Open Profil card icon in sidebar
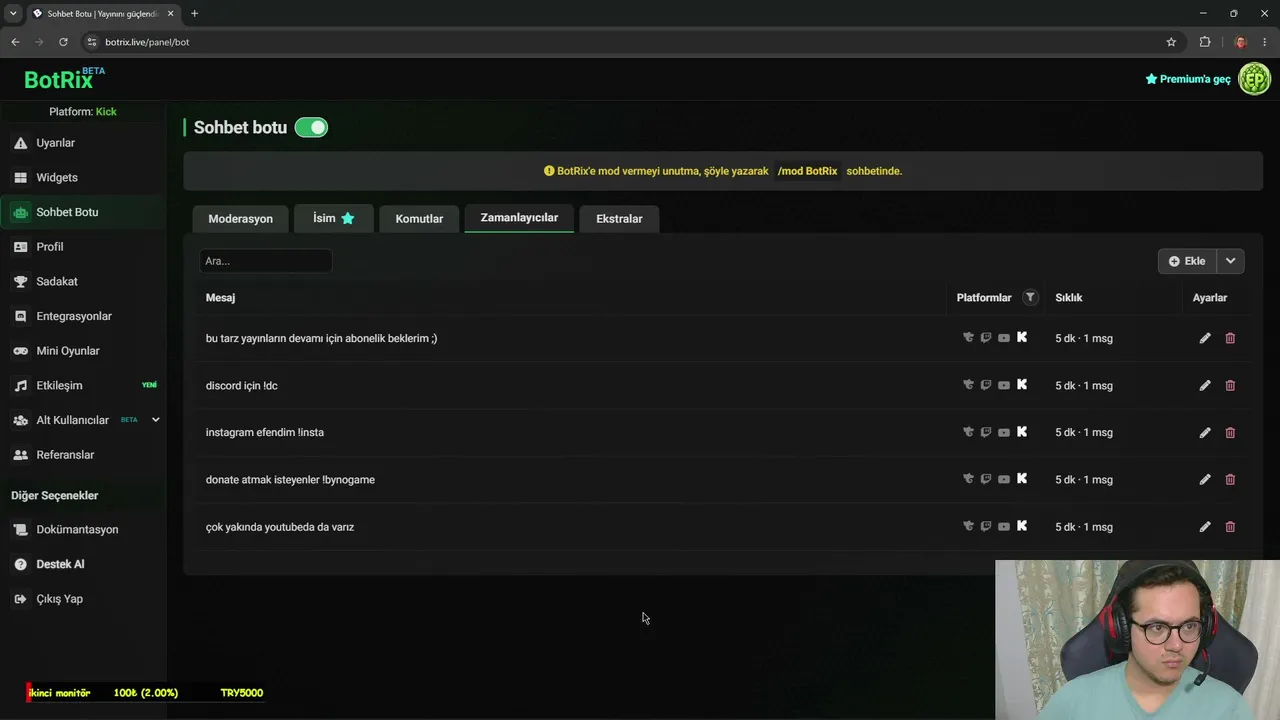The height and width of the screenshot is (720, 1280). (20, 247)
